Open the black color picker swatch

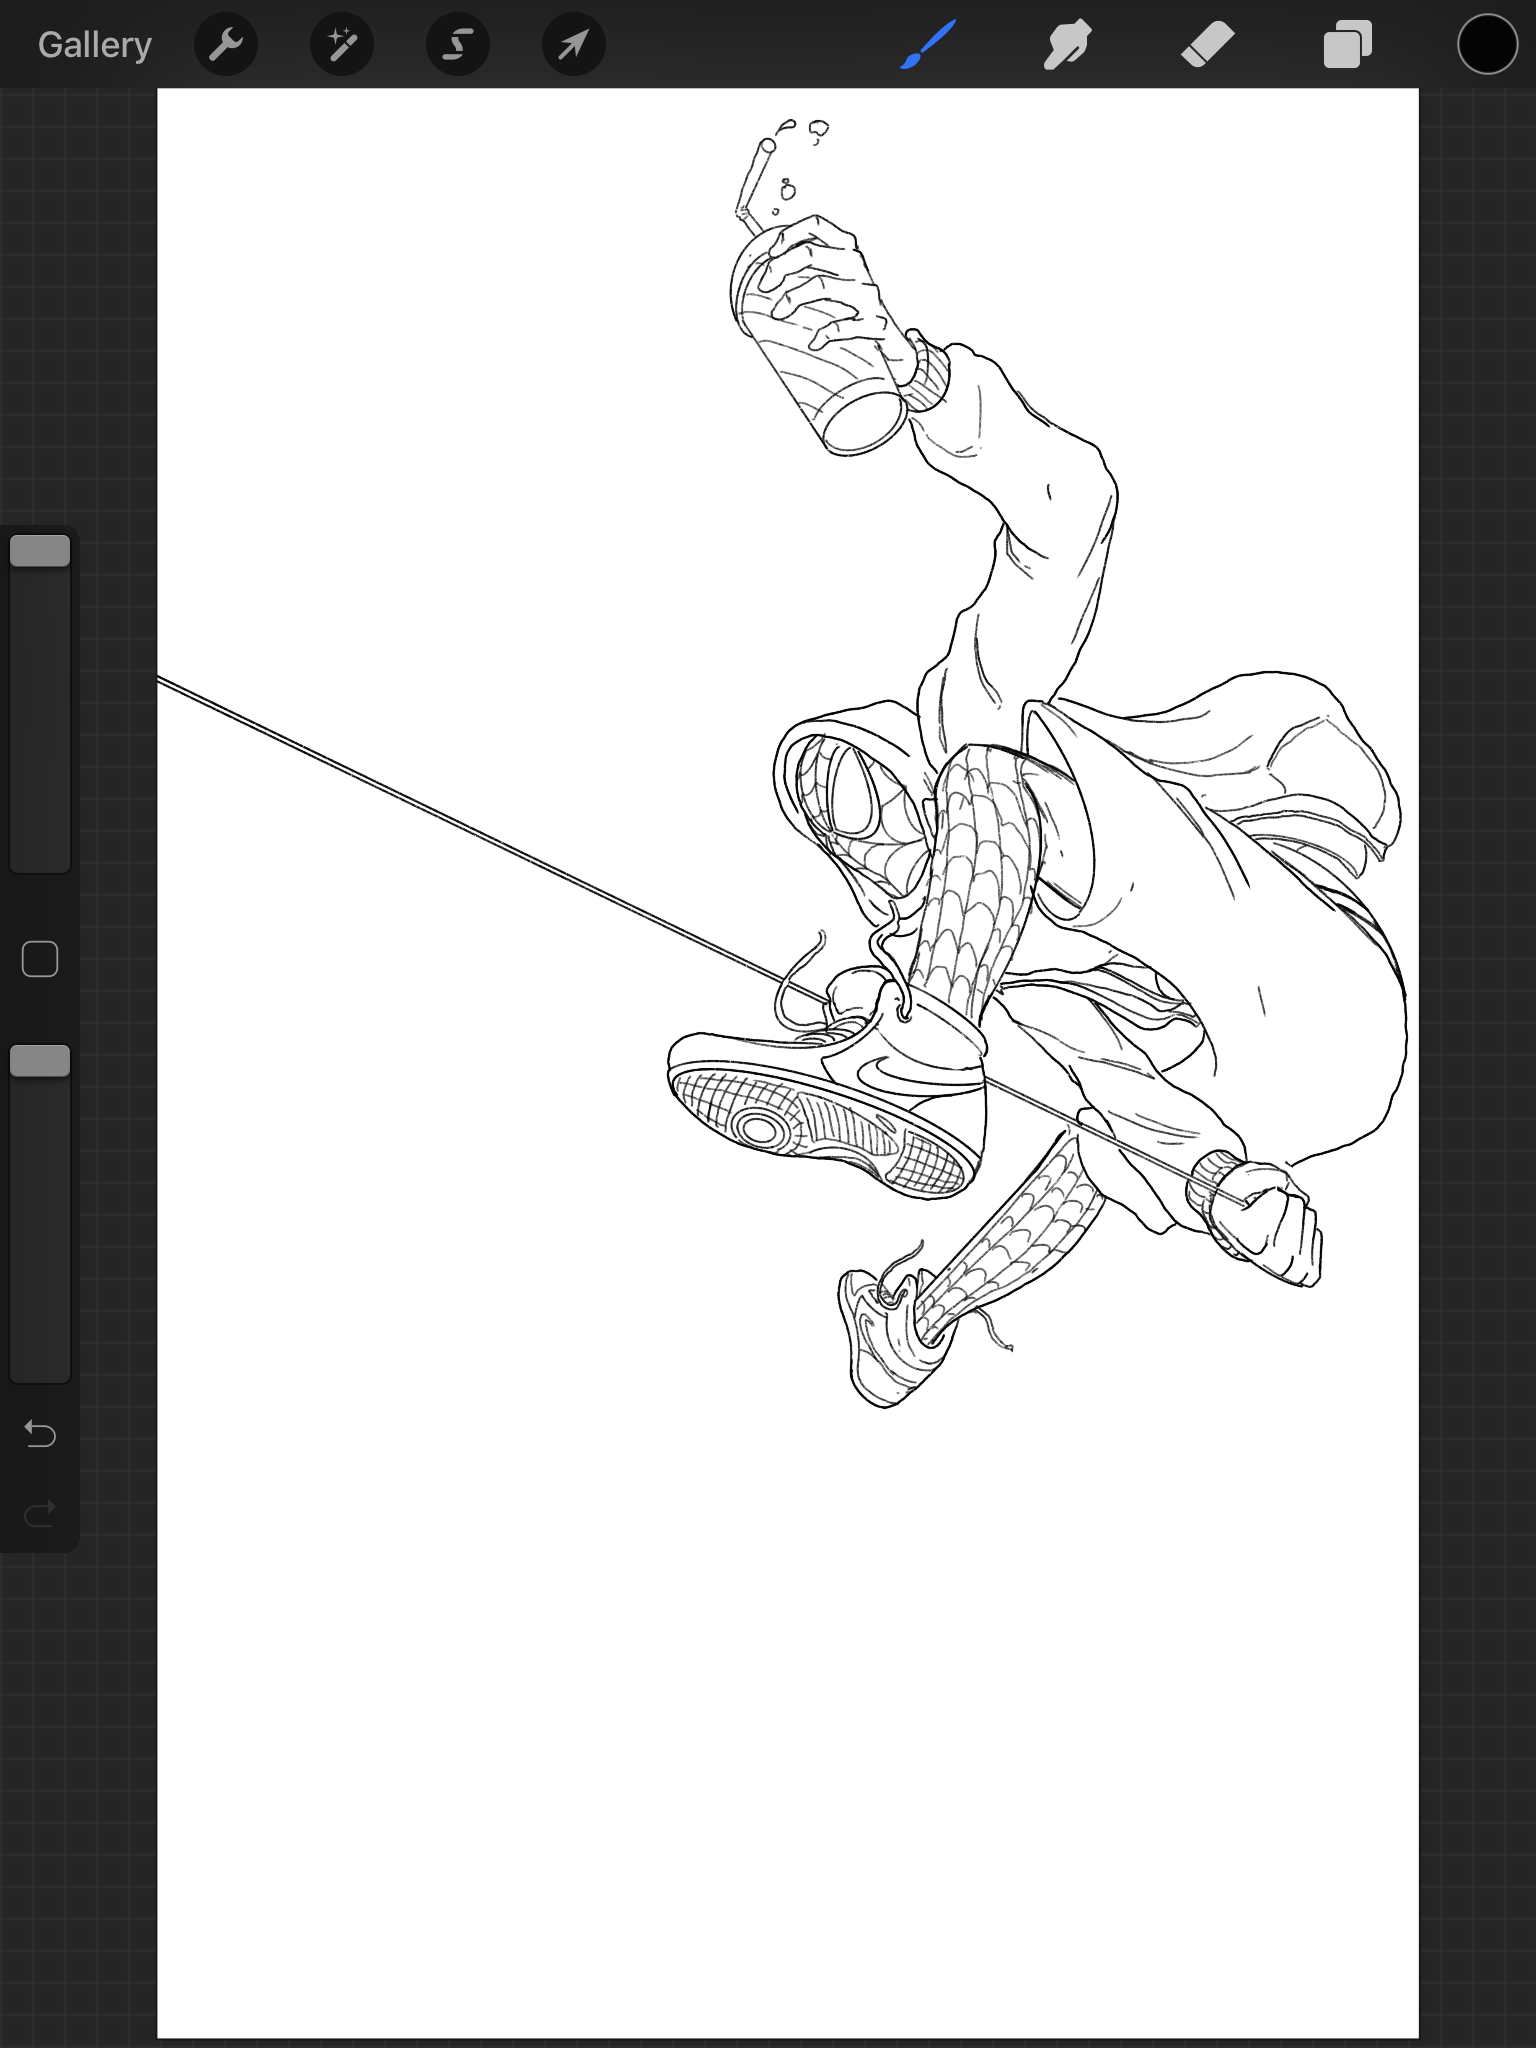point(1487,45)
